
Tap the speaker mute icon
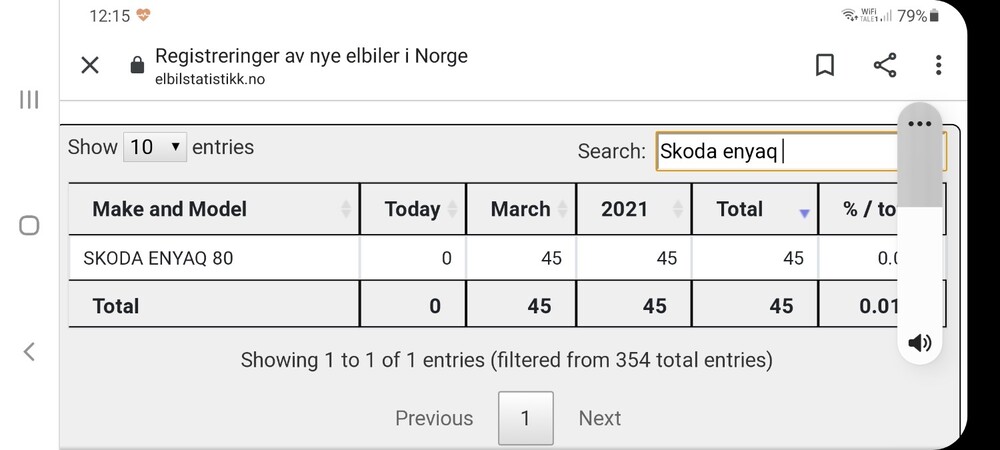919,344
